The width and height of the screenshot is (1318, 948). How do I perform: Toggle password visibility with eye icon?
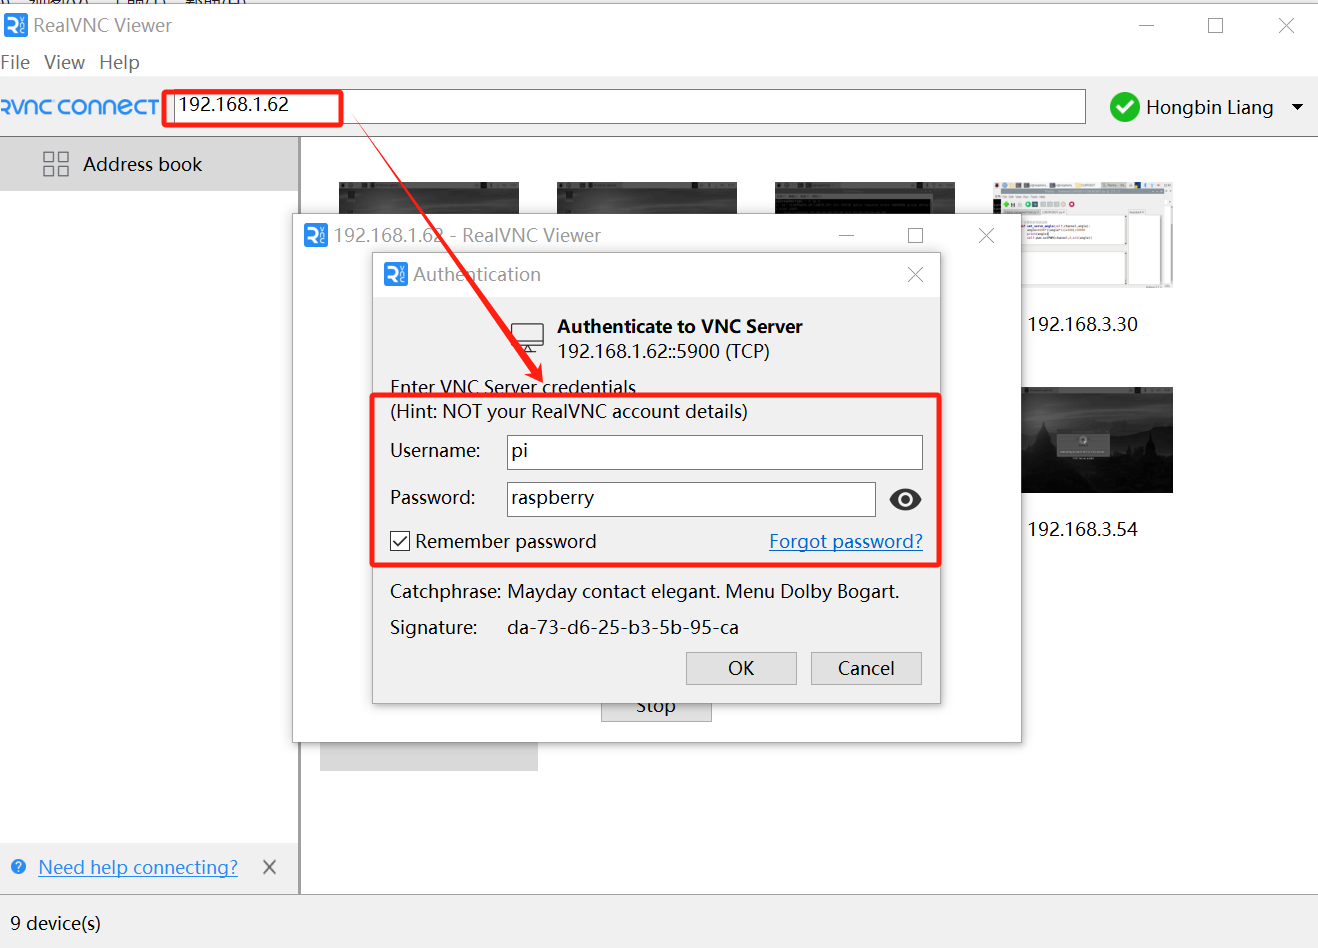tap(905, 499)
